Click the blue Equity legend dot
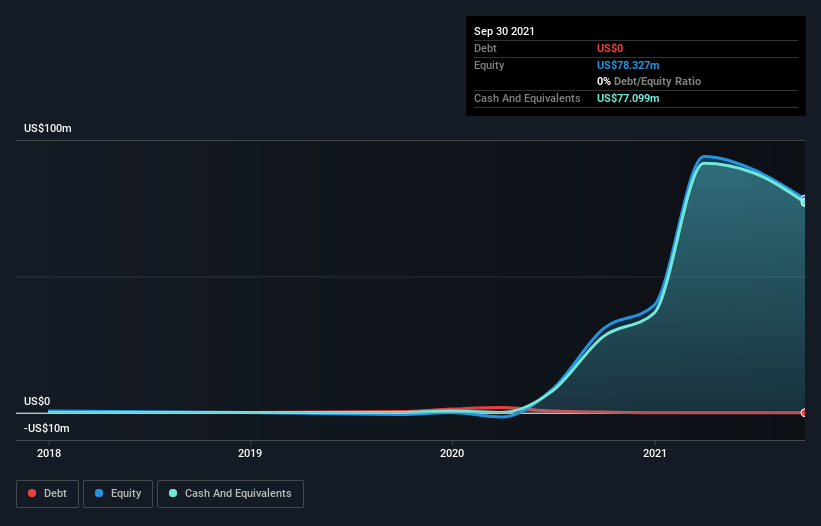This screenshot has height=526, width=821. [99, 493]
